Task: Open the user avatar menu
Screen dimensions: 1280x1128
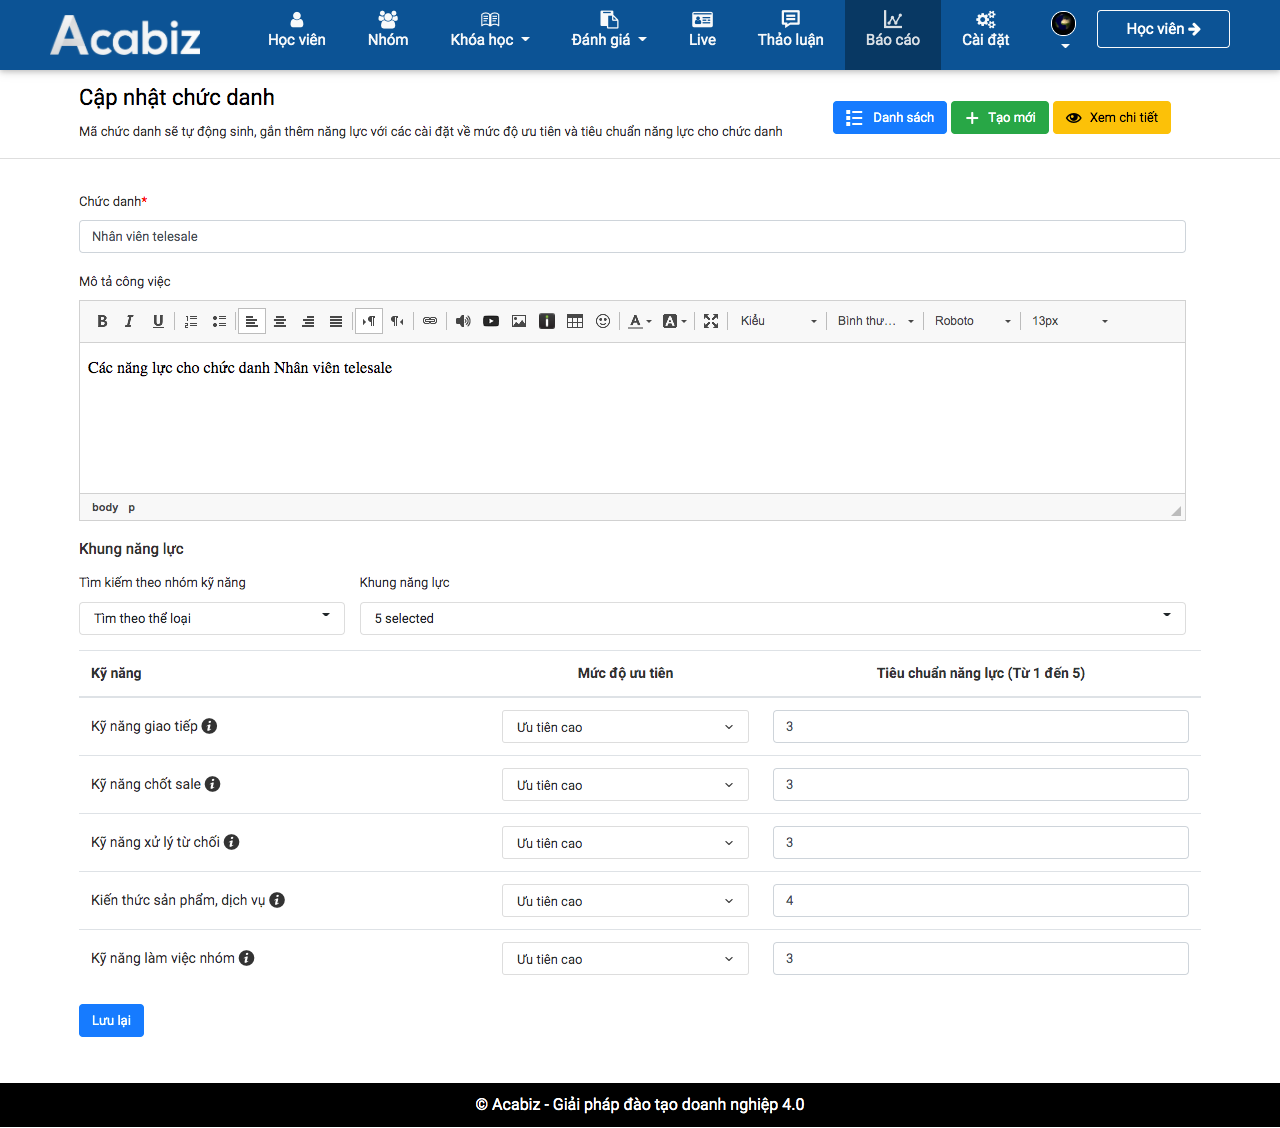Action: pyautogui.click(x=1064, y=28)
